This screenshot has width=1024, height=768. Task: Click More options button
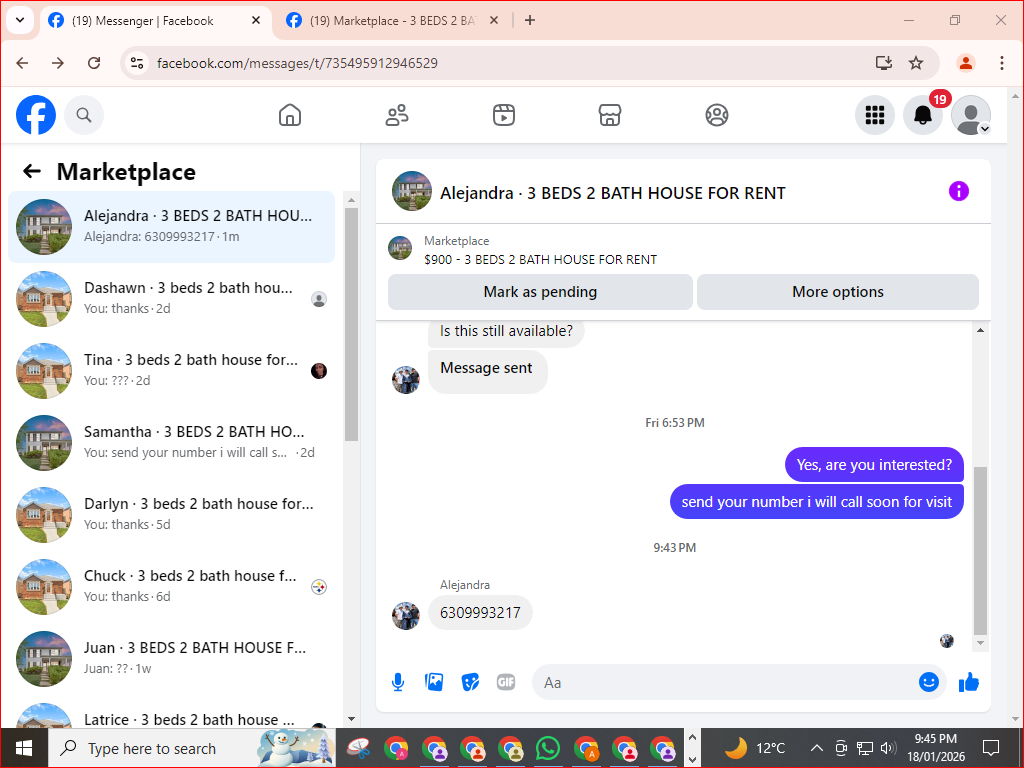coord(838,292)
